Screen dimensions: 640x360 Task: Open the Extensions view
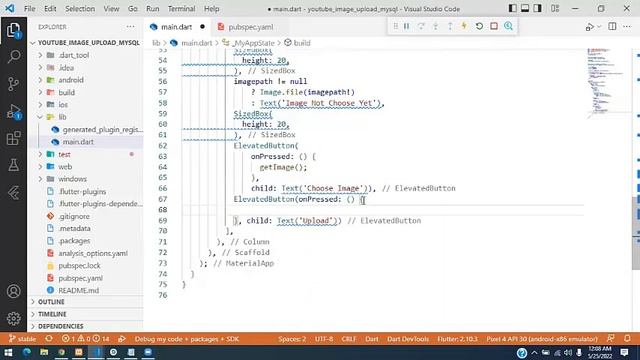coord(13,138)
